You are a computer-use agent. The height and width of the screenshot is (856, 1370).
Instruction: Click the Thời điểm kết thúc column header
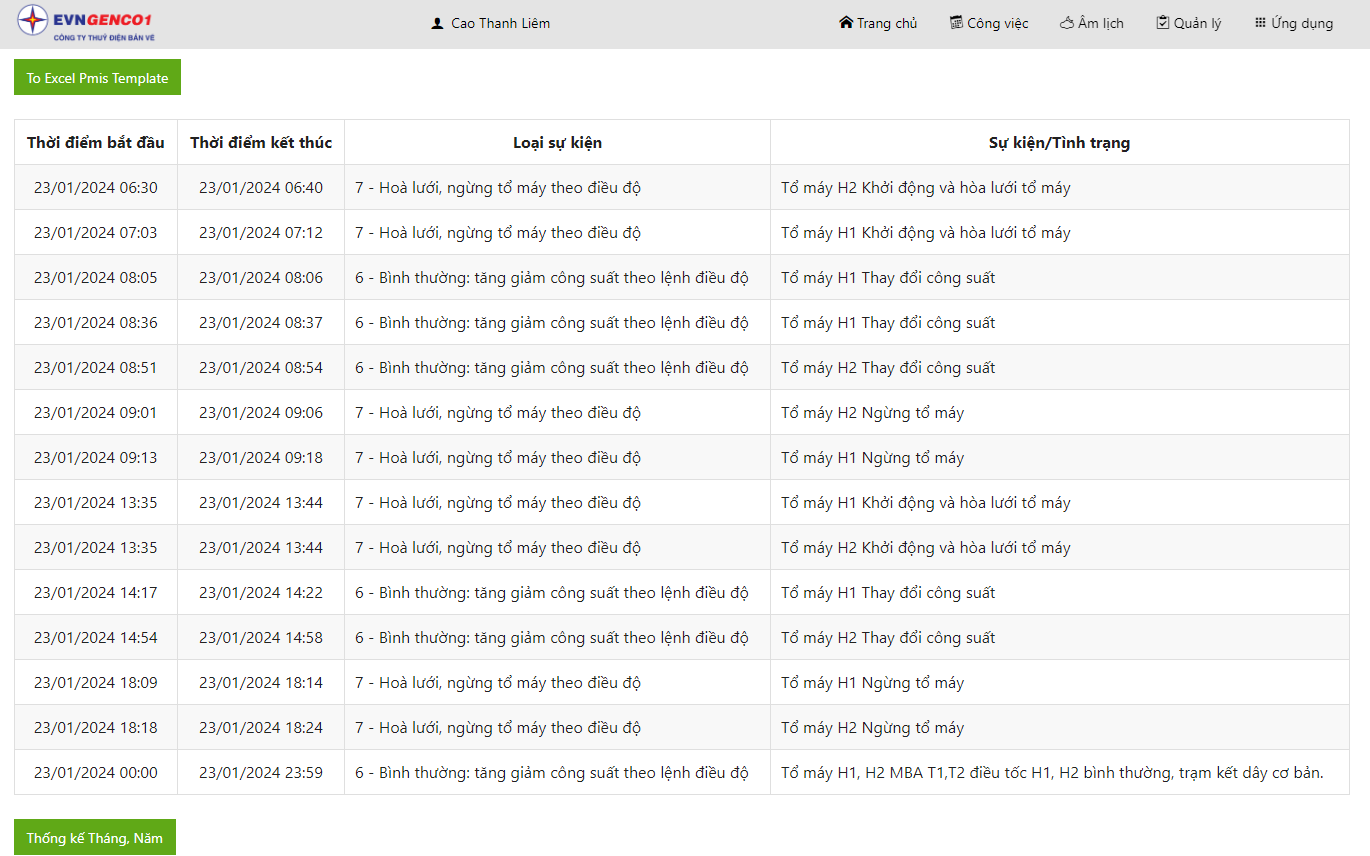click(x=261, y=142)
